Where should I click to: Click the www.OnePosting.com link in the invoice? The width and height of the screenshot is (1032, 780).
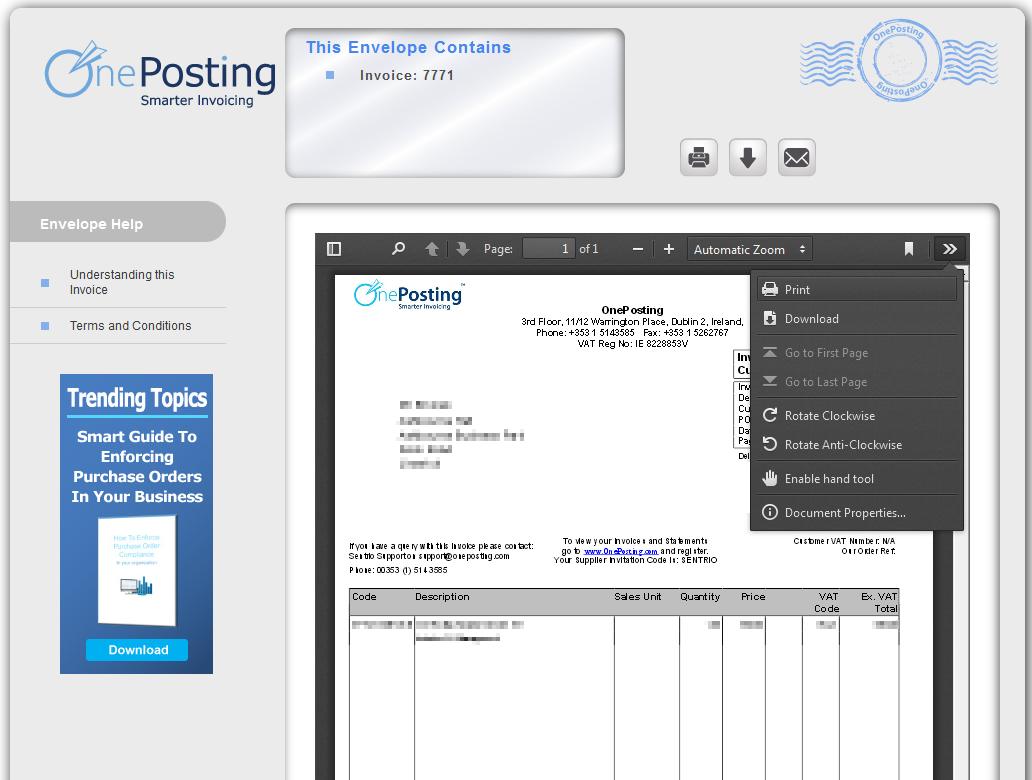click(x=621, y=552)
